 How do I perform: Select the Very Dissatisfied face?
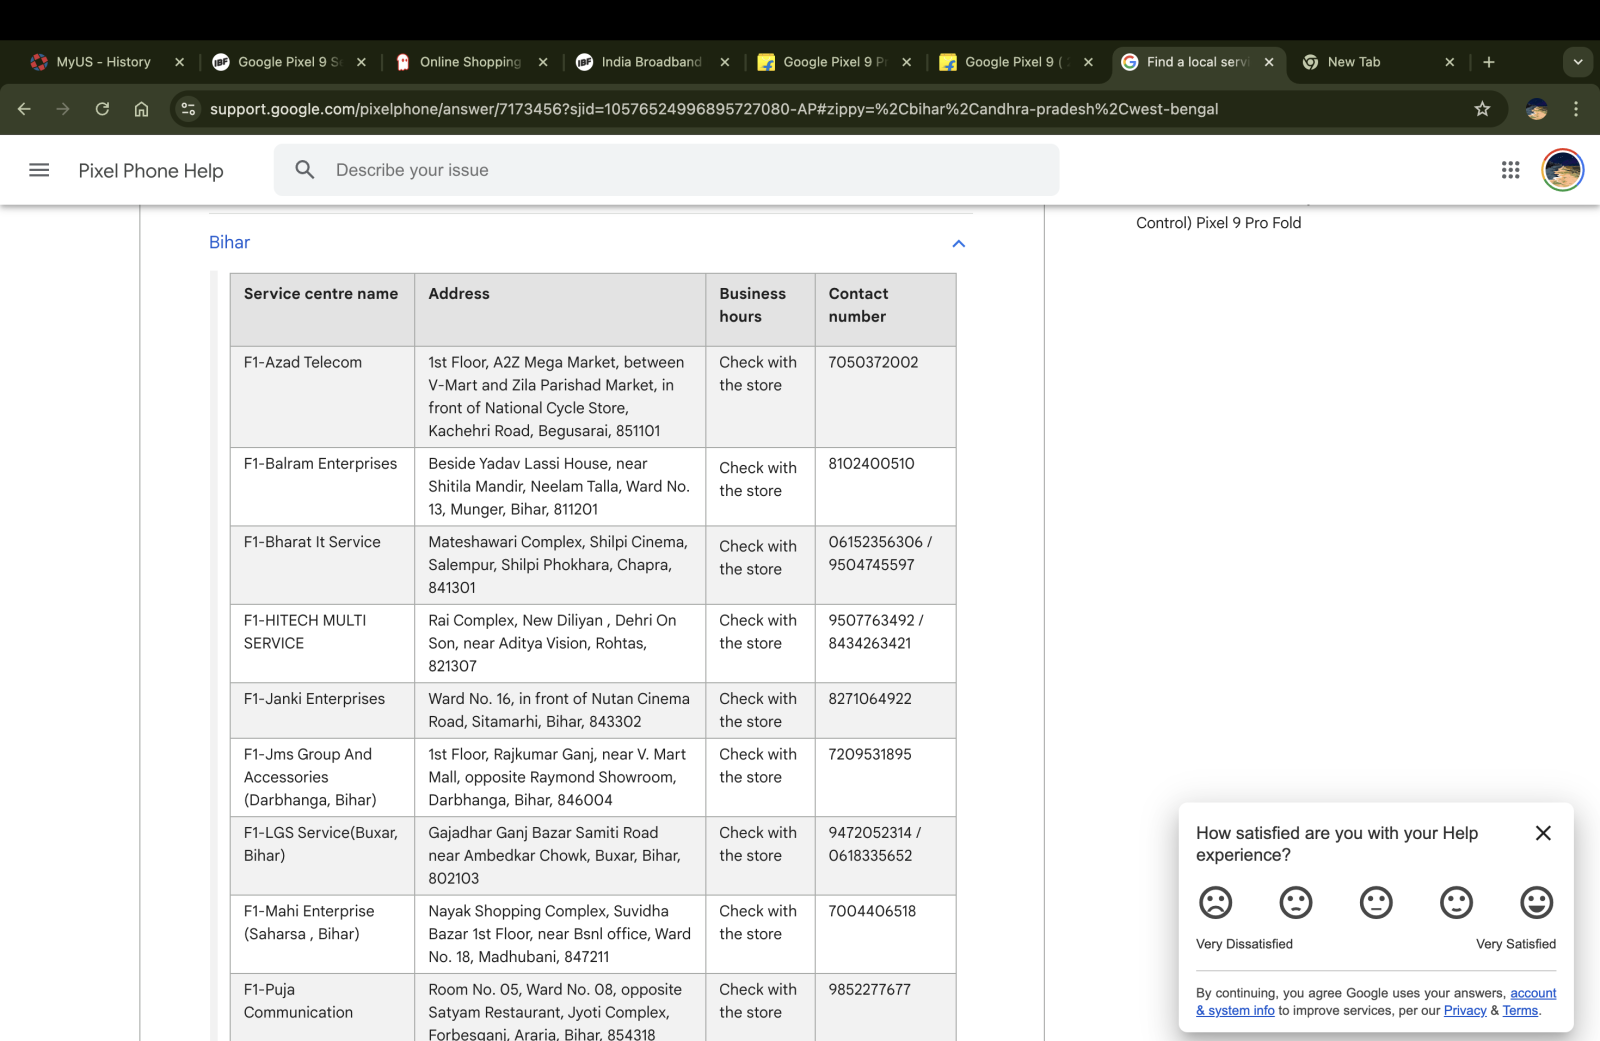1215,903
